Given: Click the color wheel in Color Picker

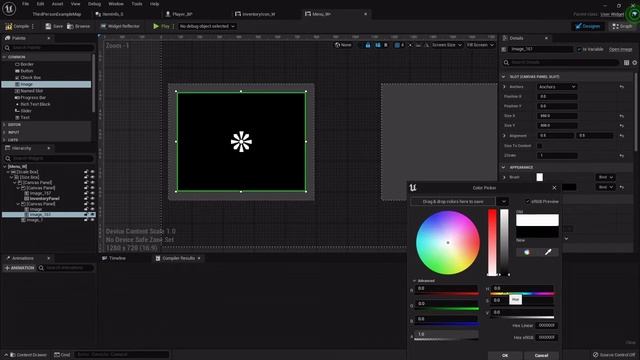Looking at the screenshot, I should [x=448, y=242].
